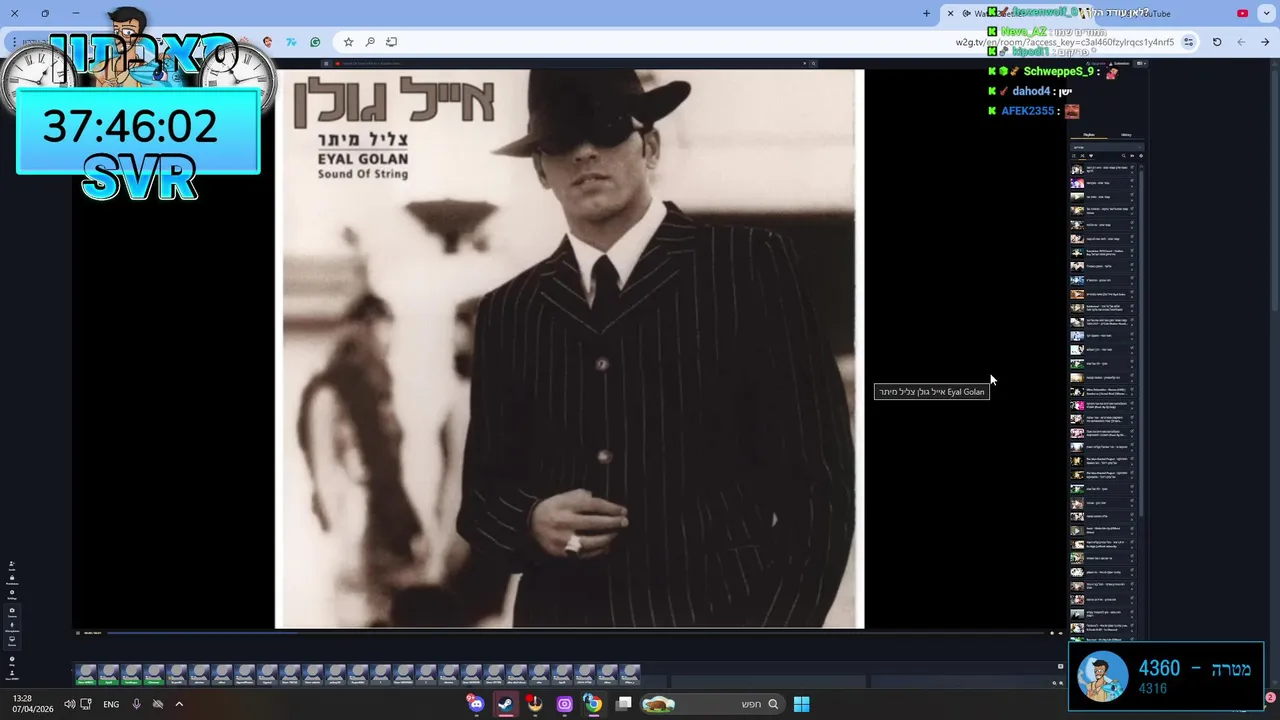This screenshot has height=720, width=1280.
Task: Open a new tab with plus button
Action: (x=926, y=13)
